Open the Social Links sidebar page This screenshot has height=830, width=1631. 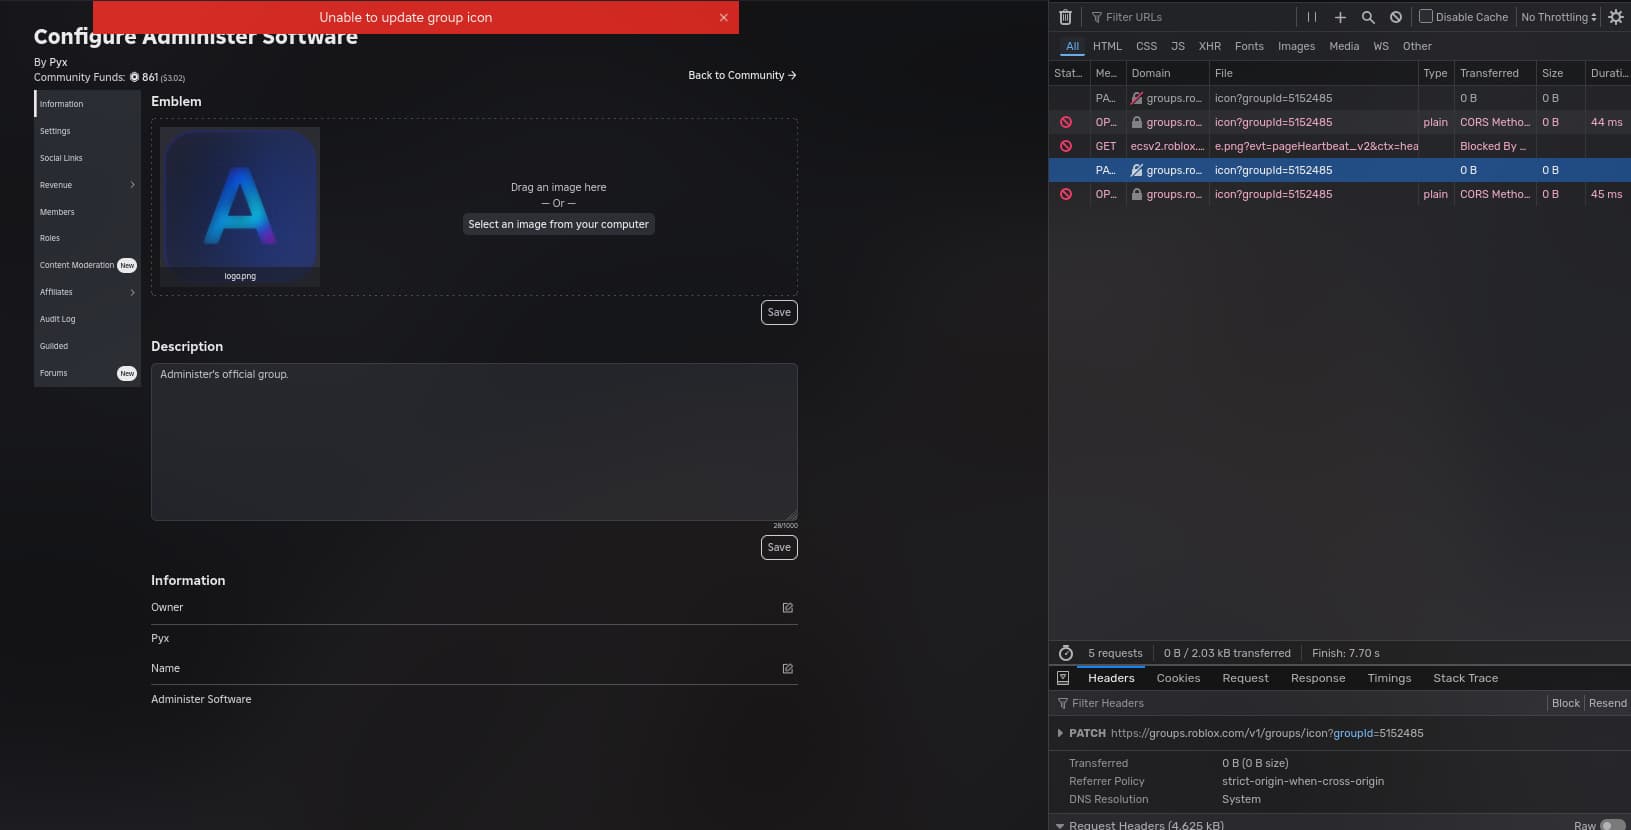coord(87,158)
